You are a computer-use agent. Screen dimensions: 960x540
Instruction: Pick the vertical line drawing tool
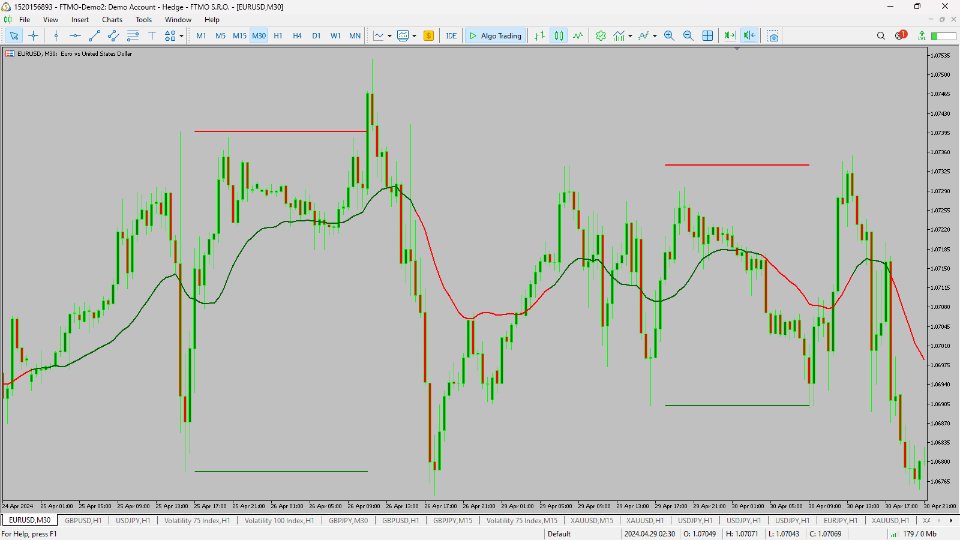[x=56, y=36]
